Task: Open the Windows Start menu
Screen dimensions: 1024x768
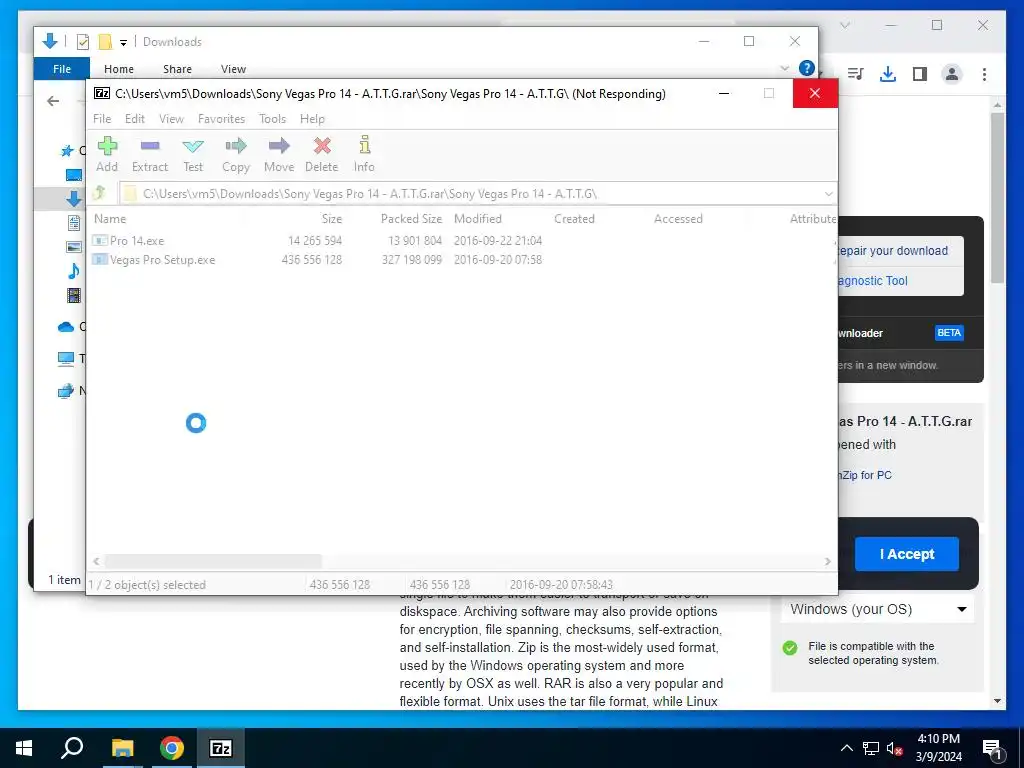Action: click(24, 748)
